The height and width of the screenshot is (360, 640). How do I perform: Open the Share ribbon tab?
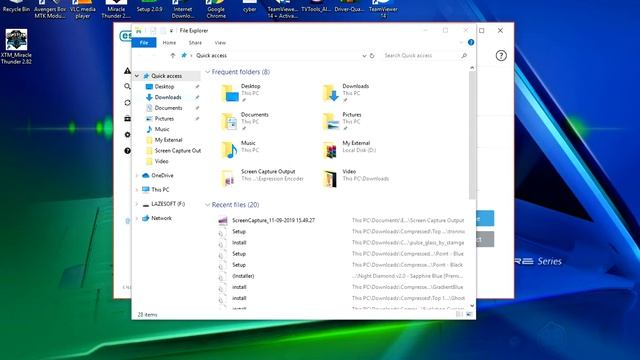(x=195, y=42)
